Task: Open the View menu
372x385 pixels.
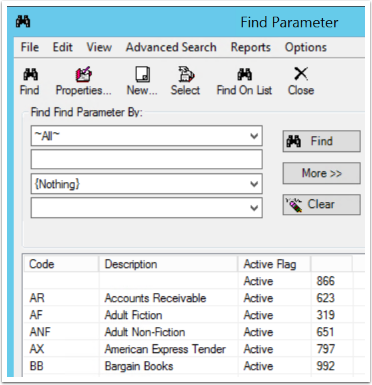Action: [x=99, y=47]
